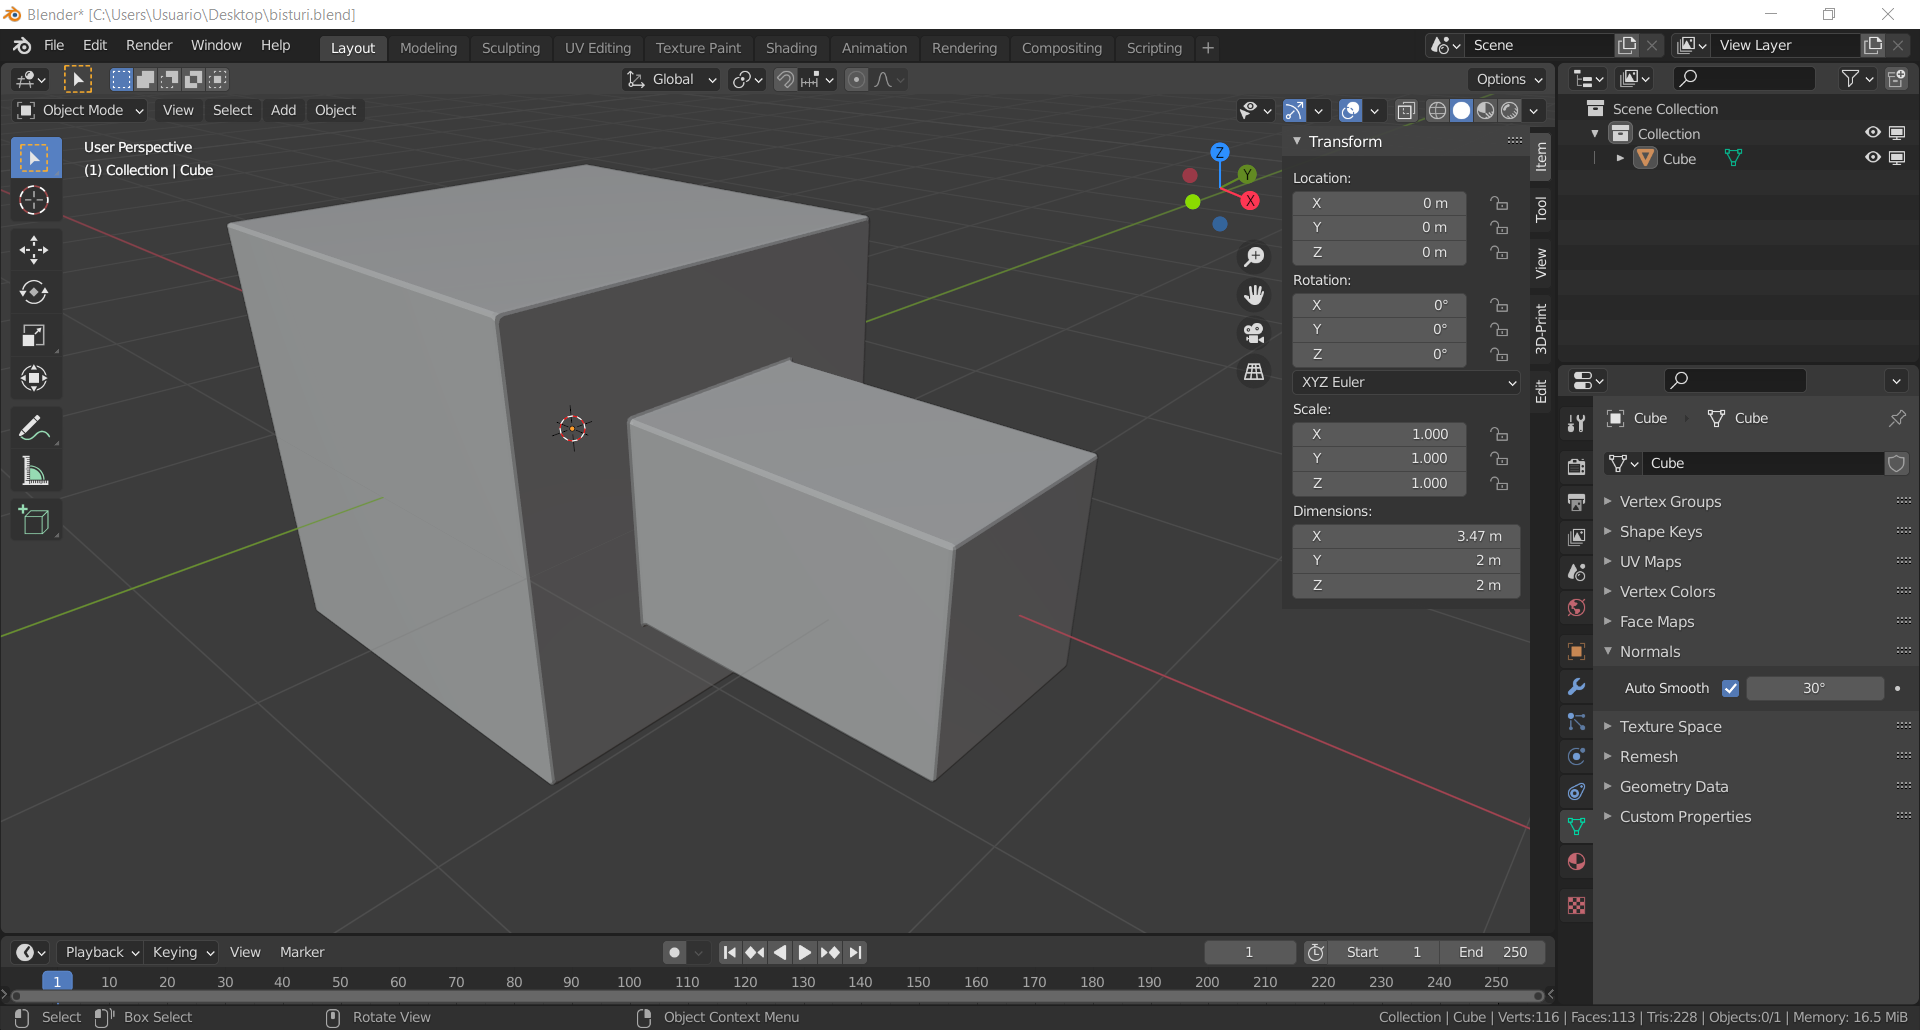The width and height of the screenshot is (1920, 1030).
Task: Expand the UV Maps panel
Action: [x=1650, y=562]
